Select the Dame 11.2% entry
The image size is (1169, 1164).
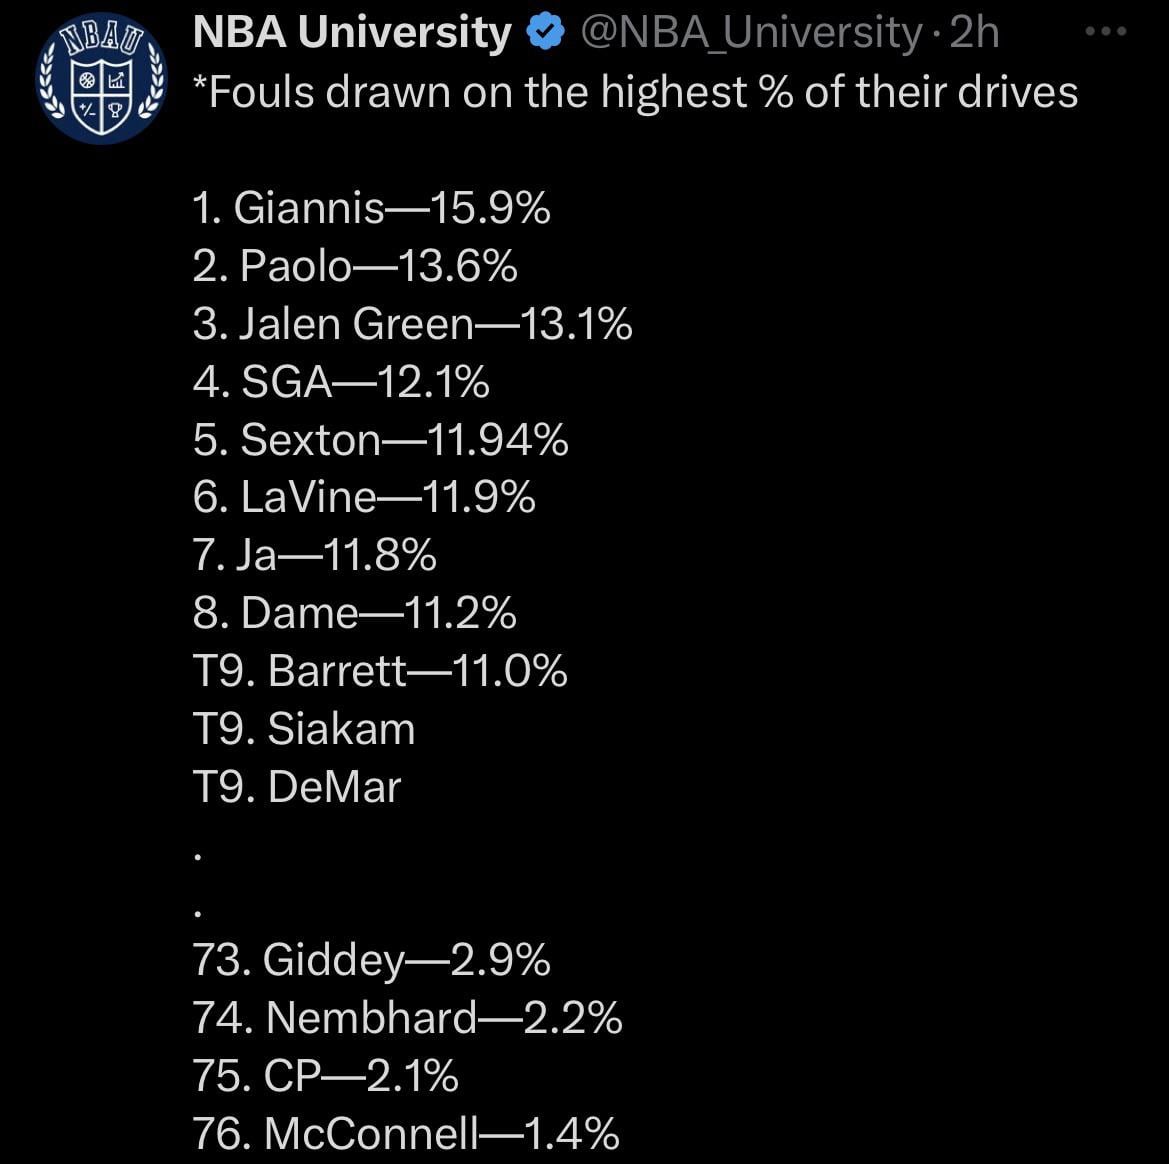coord(354,613)
